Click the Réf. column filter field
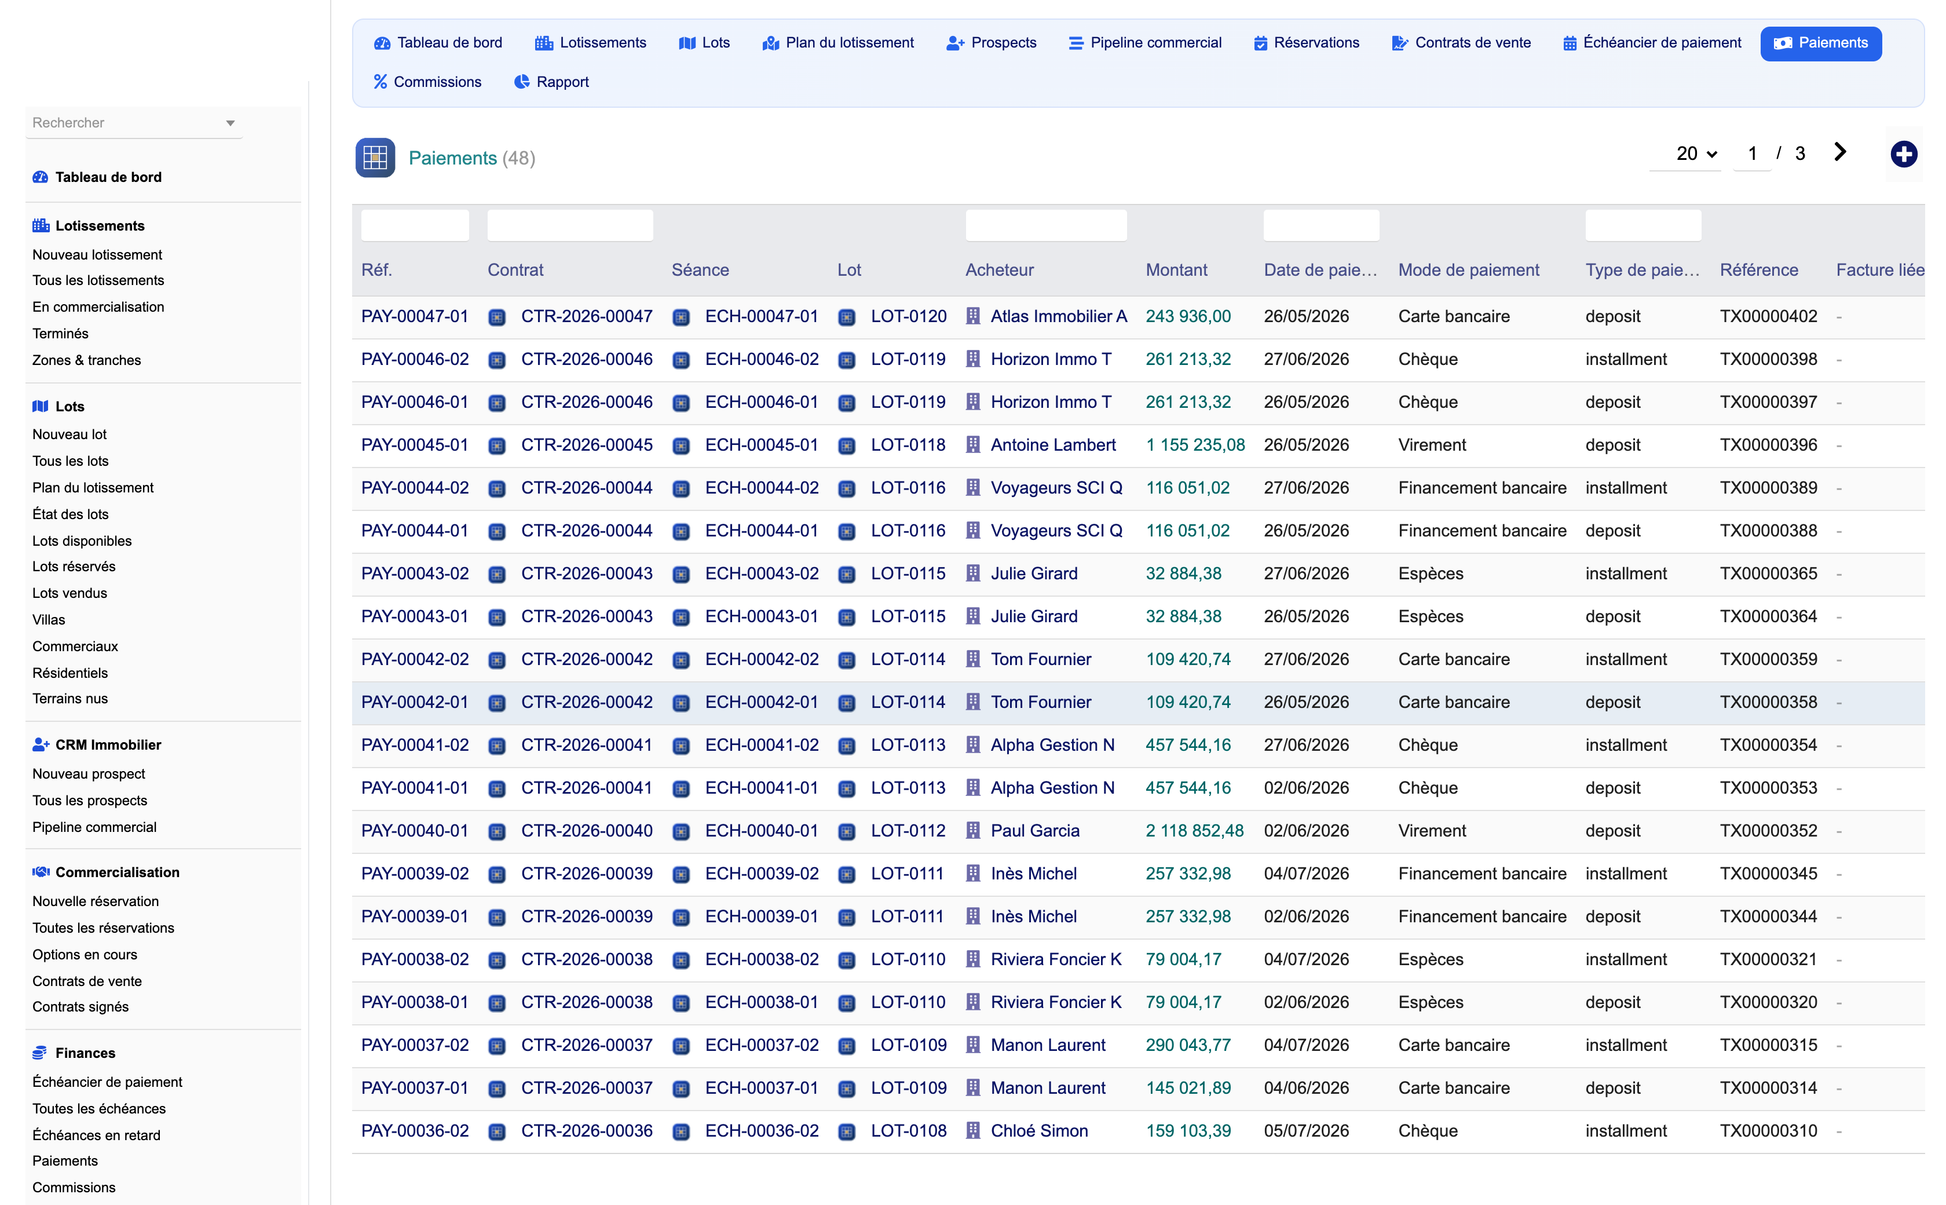1946x1205 pixels. pos(415,225)
